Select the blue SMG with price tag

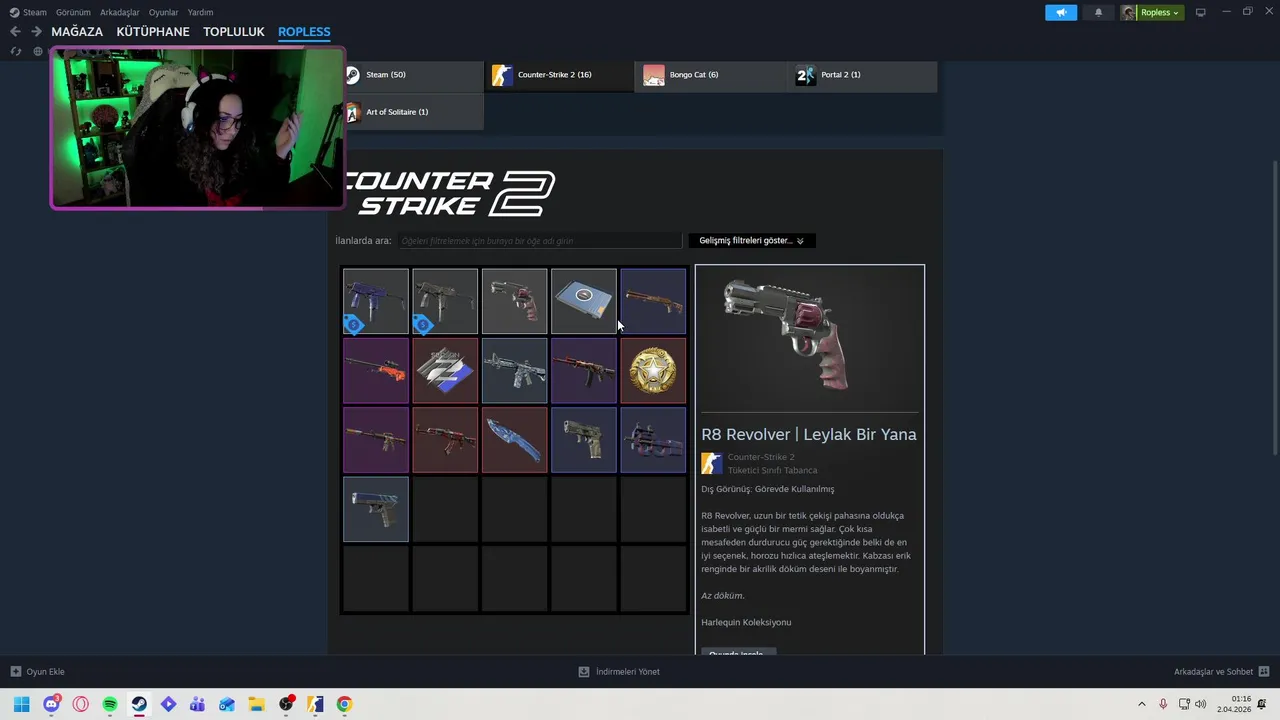376,301
